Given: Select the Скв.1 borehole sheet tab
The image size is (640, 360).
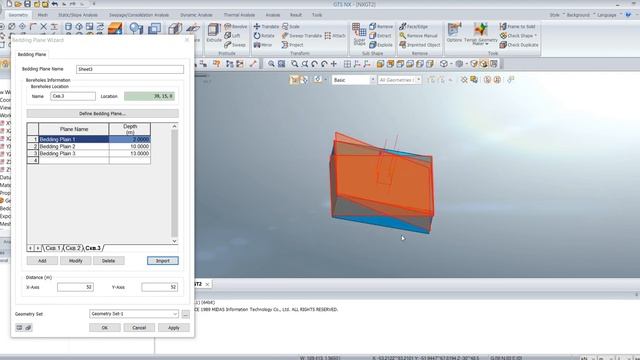Looking at the screenshot, I should [x=53, y=248].
